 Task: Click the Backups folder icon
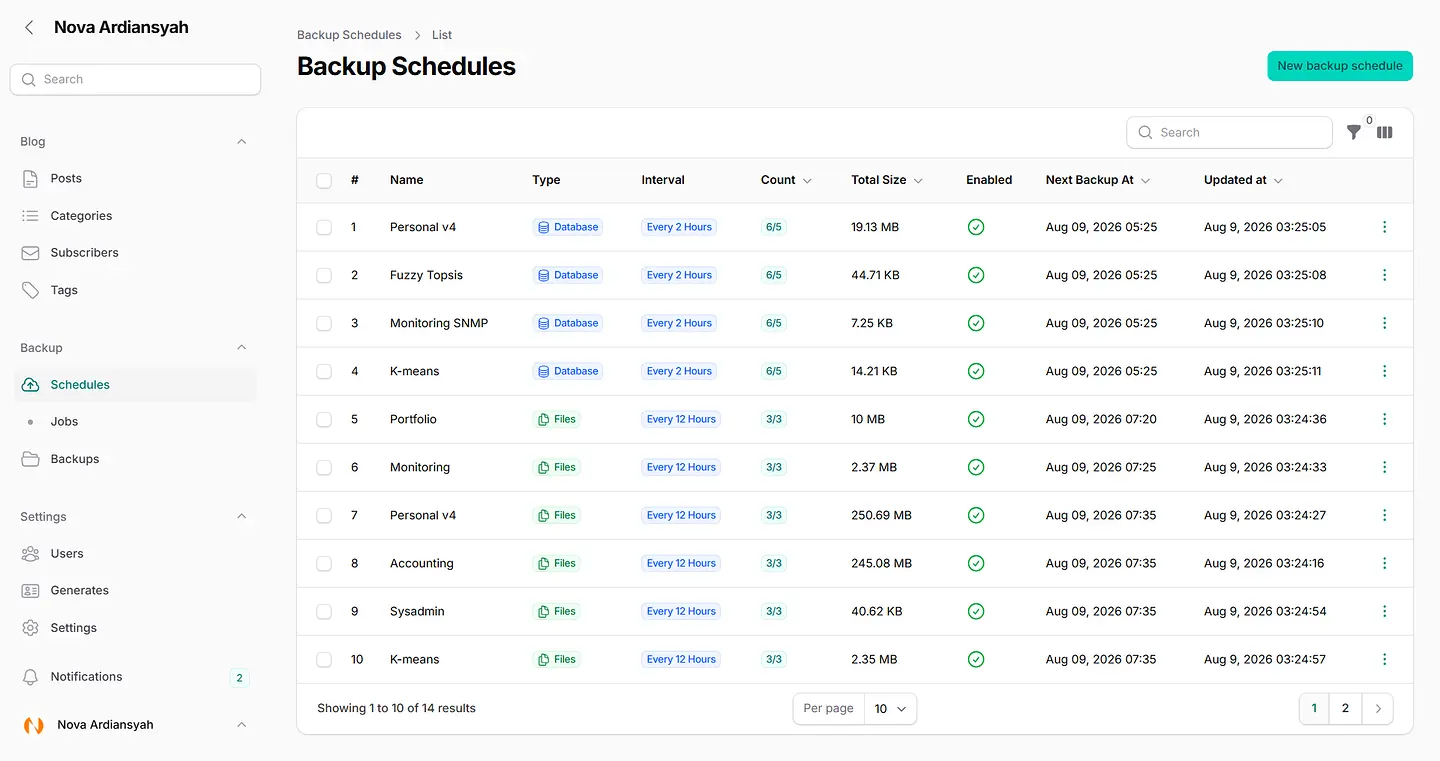coord(31,459)
